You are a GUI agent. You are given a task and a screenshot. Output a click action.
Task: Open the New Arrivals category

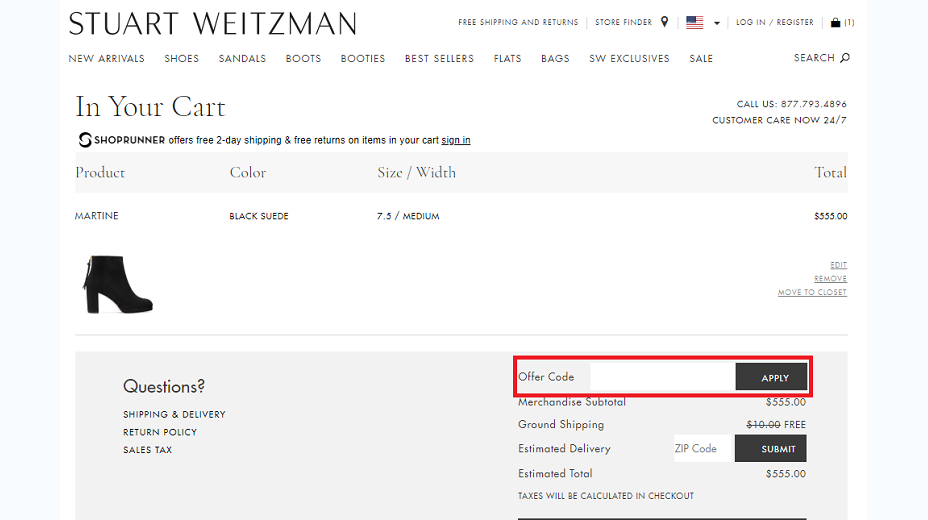[107, 59]
